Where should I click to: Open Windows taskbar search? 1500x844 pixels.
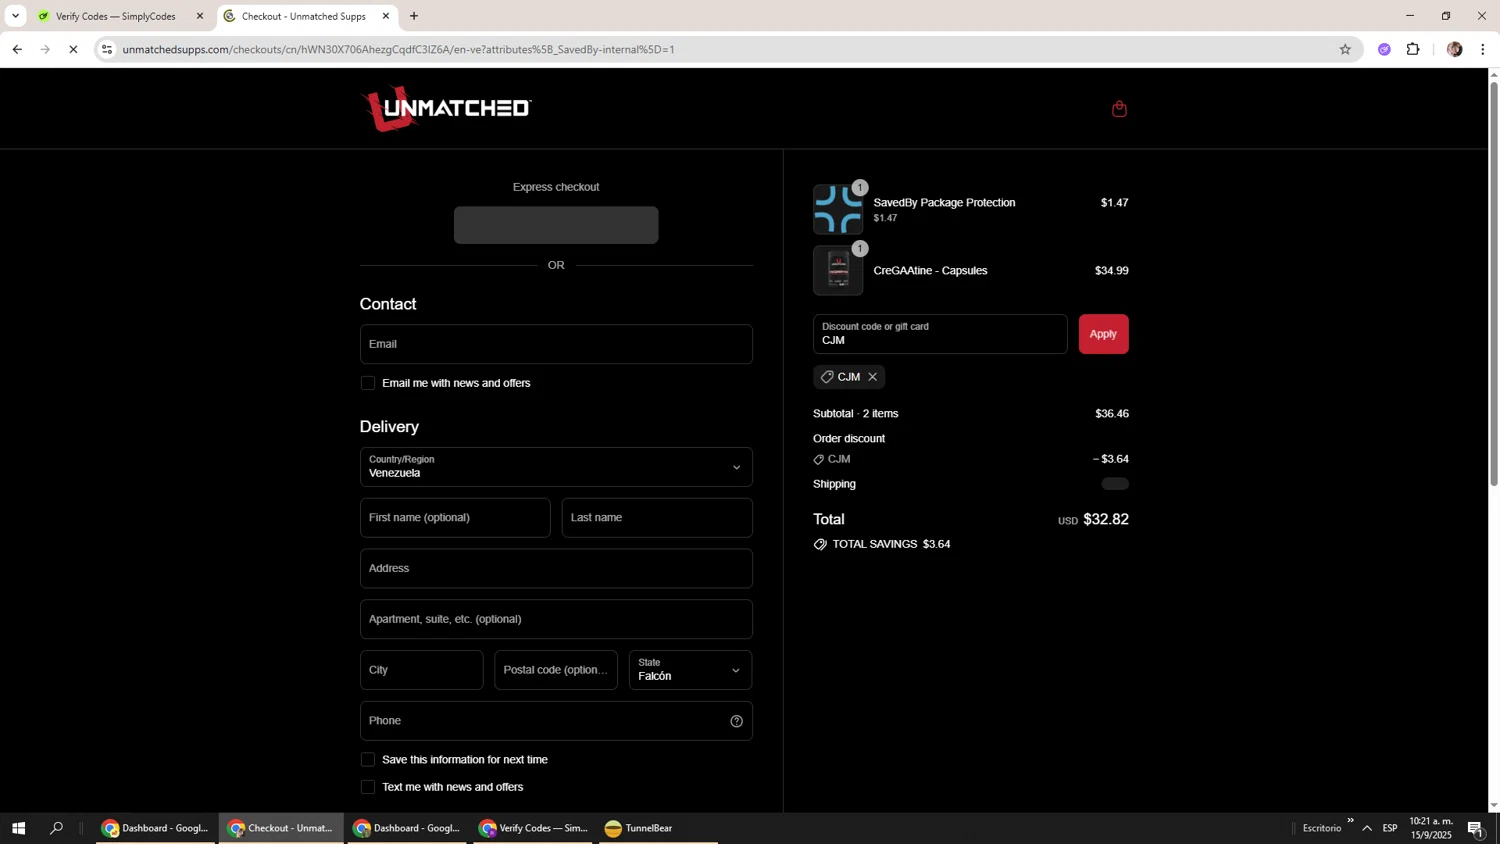(x=56, y=828)
